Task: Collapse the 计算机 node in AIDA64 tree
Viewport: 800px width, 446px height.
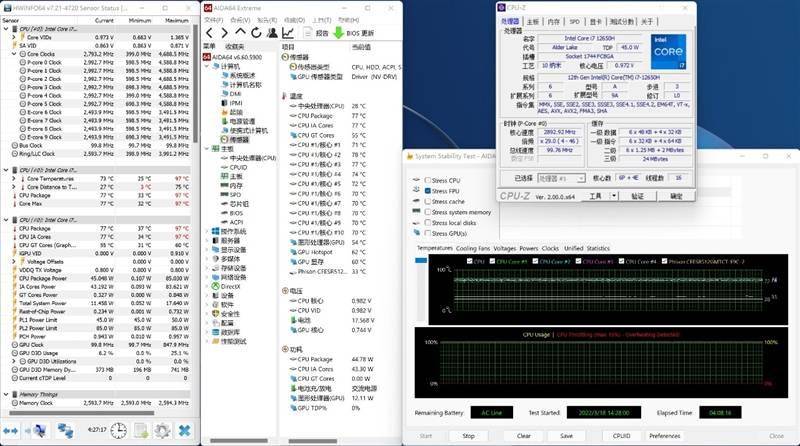Action: coord(207,66)
